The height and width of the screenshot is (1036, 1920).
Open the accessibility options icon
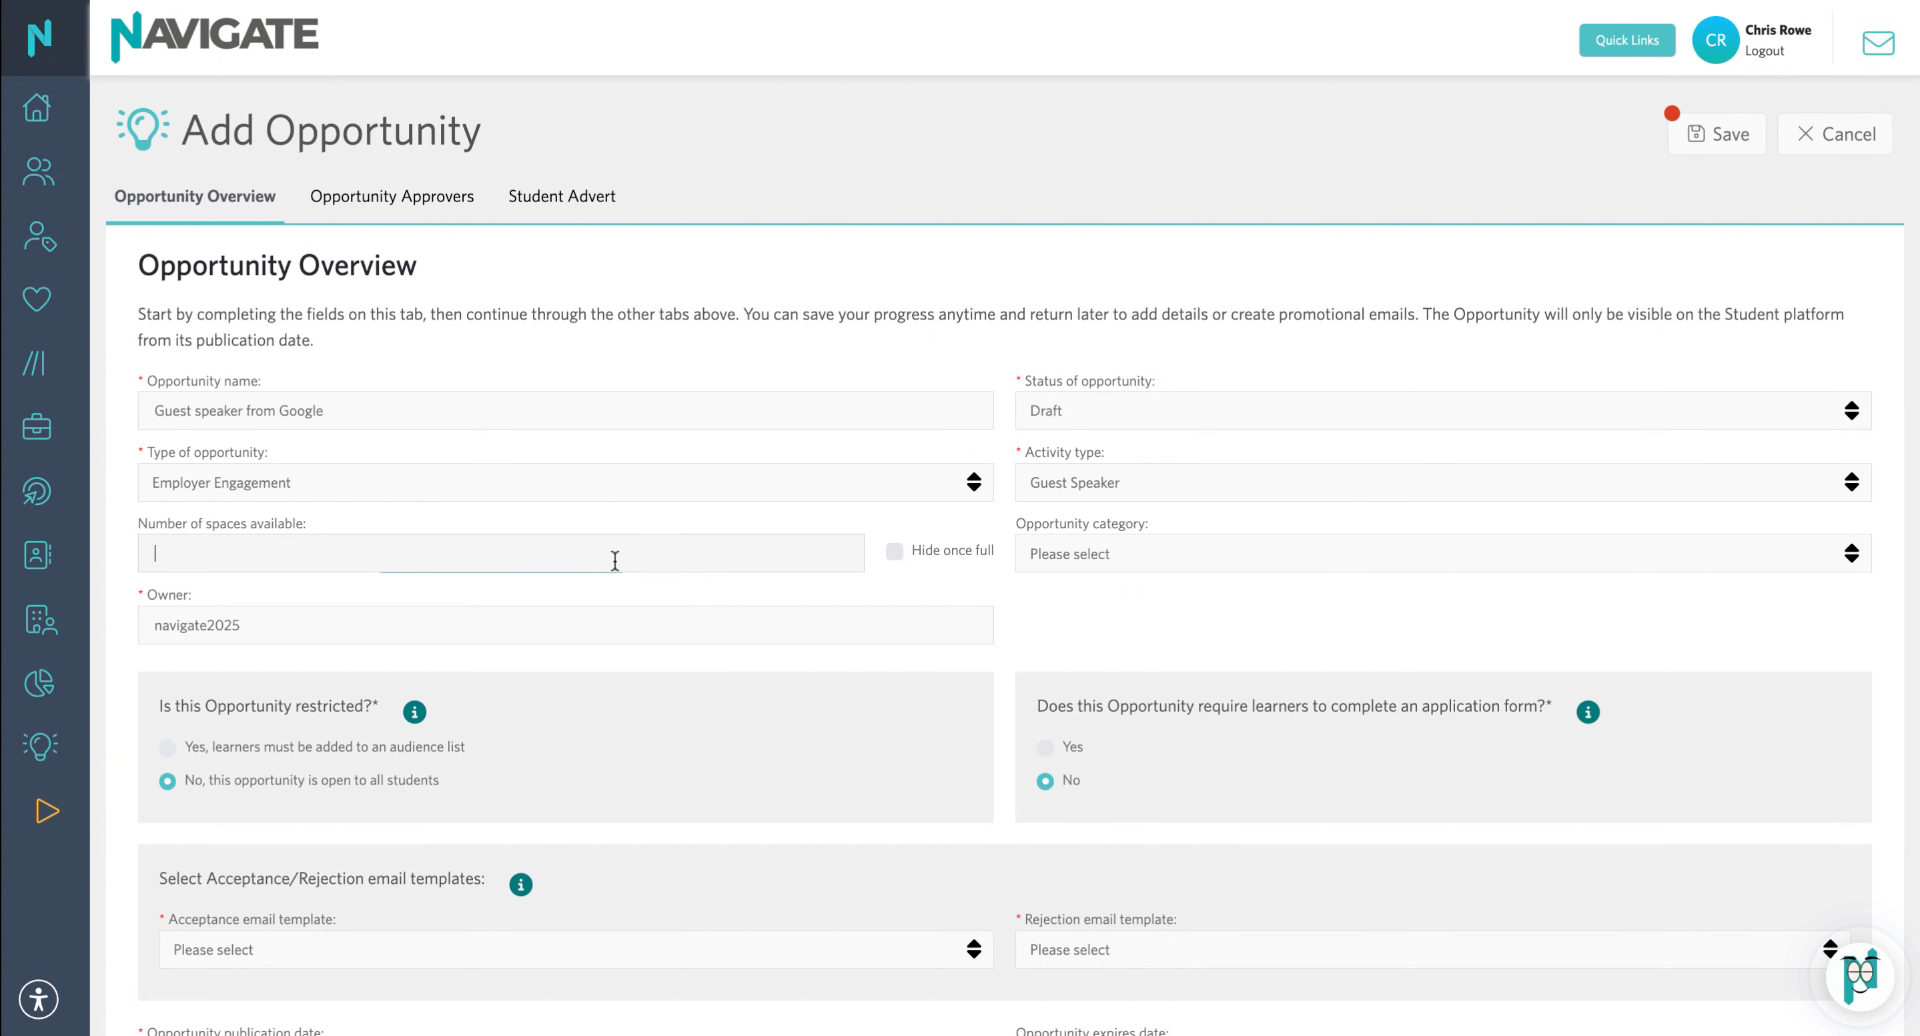point(39,999)
